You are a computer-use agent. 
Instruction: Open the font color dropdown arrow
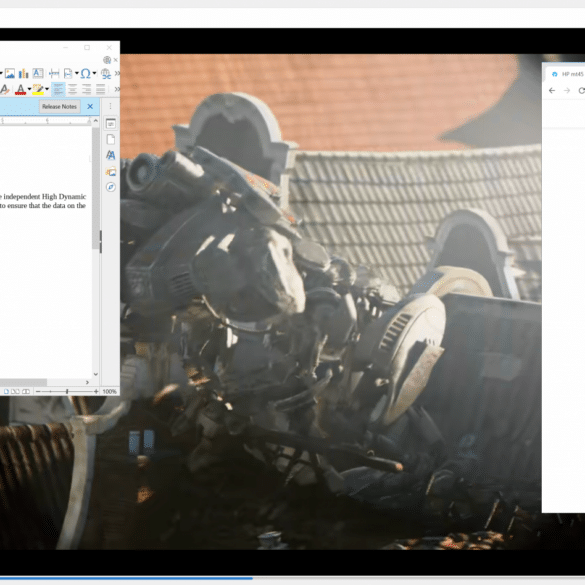[29, 89]
